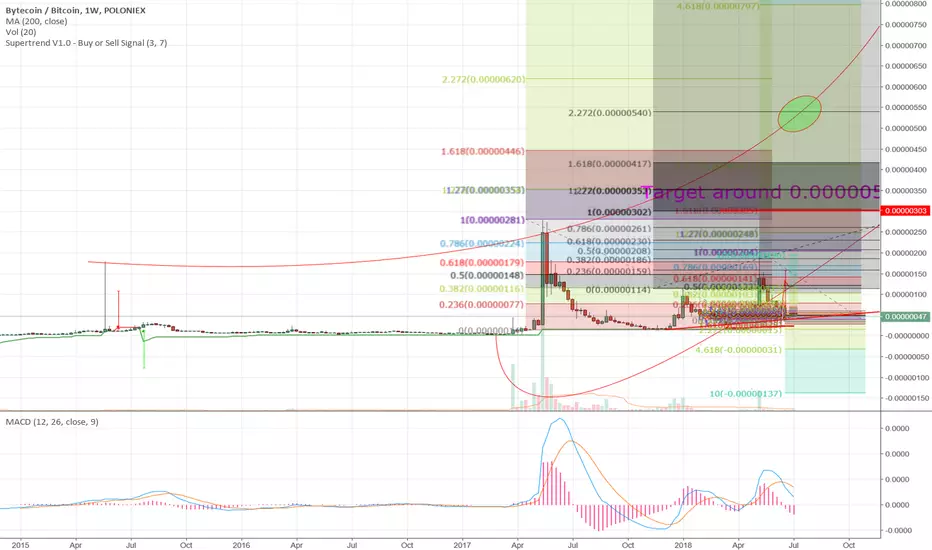932x550 pixels.
Task: Select the 2.272(0.00000540) Fibonacci label
Action: [610, 112]
